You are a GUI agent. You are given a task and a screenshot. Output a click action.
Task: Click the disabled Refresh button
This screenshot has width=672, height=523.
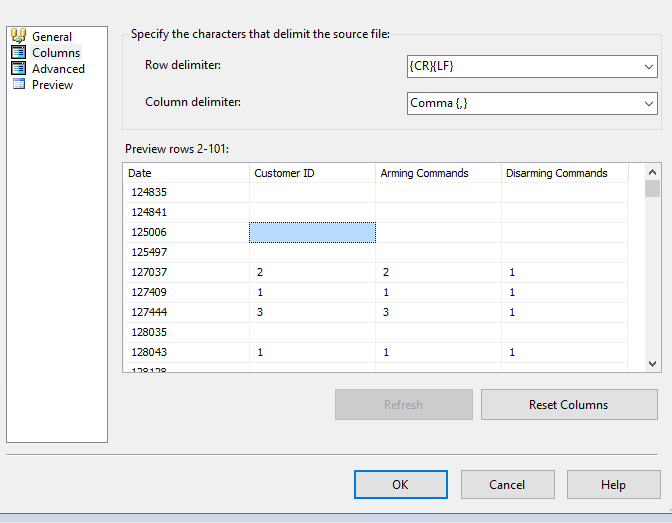click(x=404, y=405)
